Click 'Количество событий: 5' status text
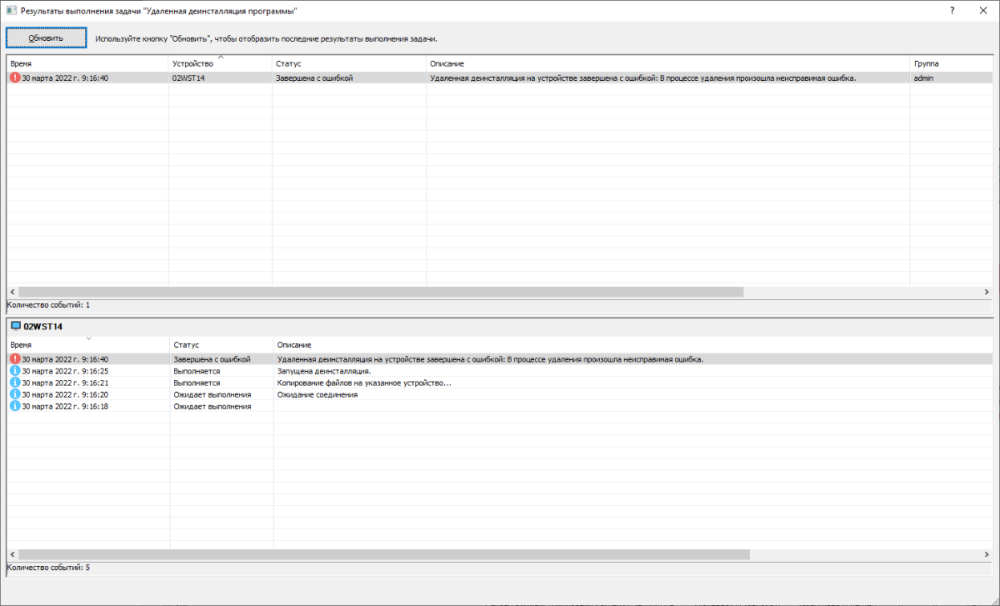1000x606 pixels. point(48,567)
